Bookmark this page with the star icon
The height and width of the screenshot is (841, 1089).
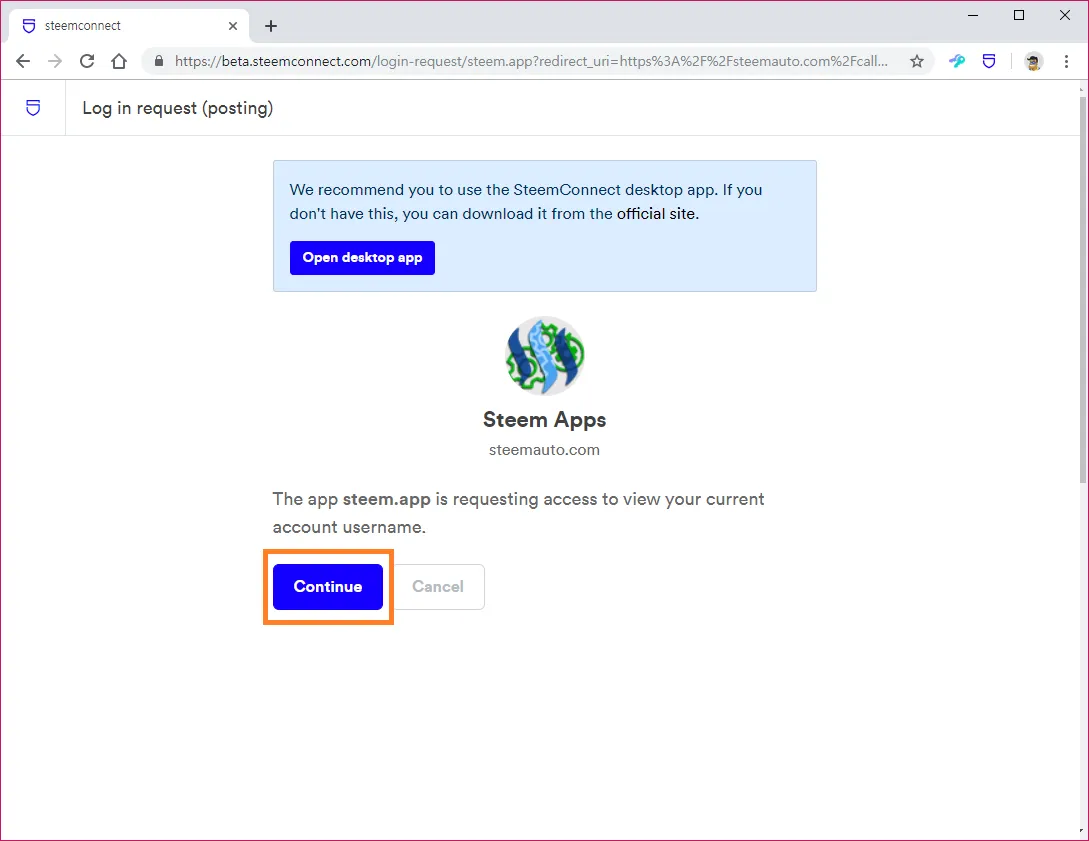pyautogui.click(x=917, y=61)
